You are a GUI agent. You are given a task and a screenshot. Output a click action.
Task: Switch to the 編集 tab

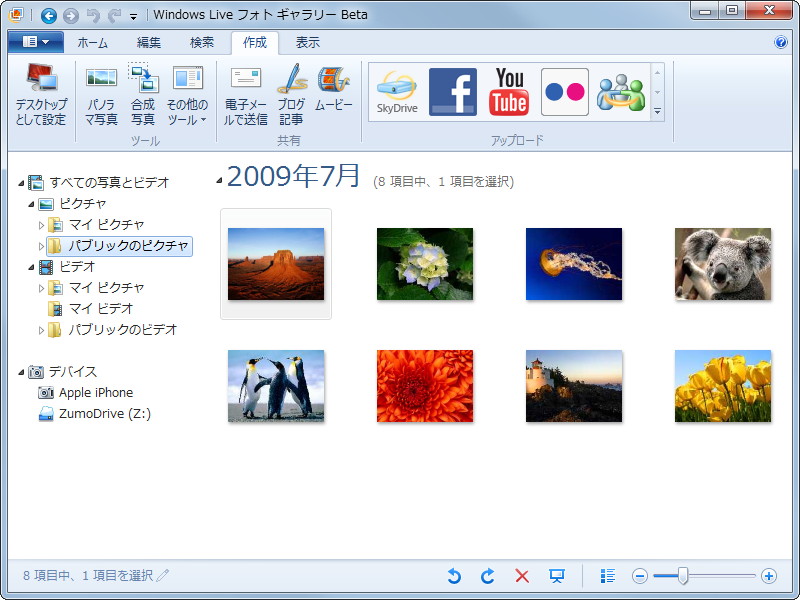click(x=148, y=43)
